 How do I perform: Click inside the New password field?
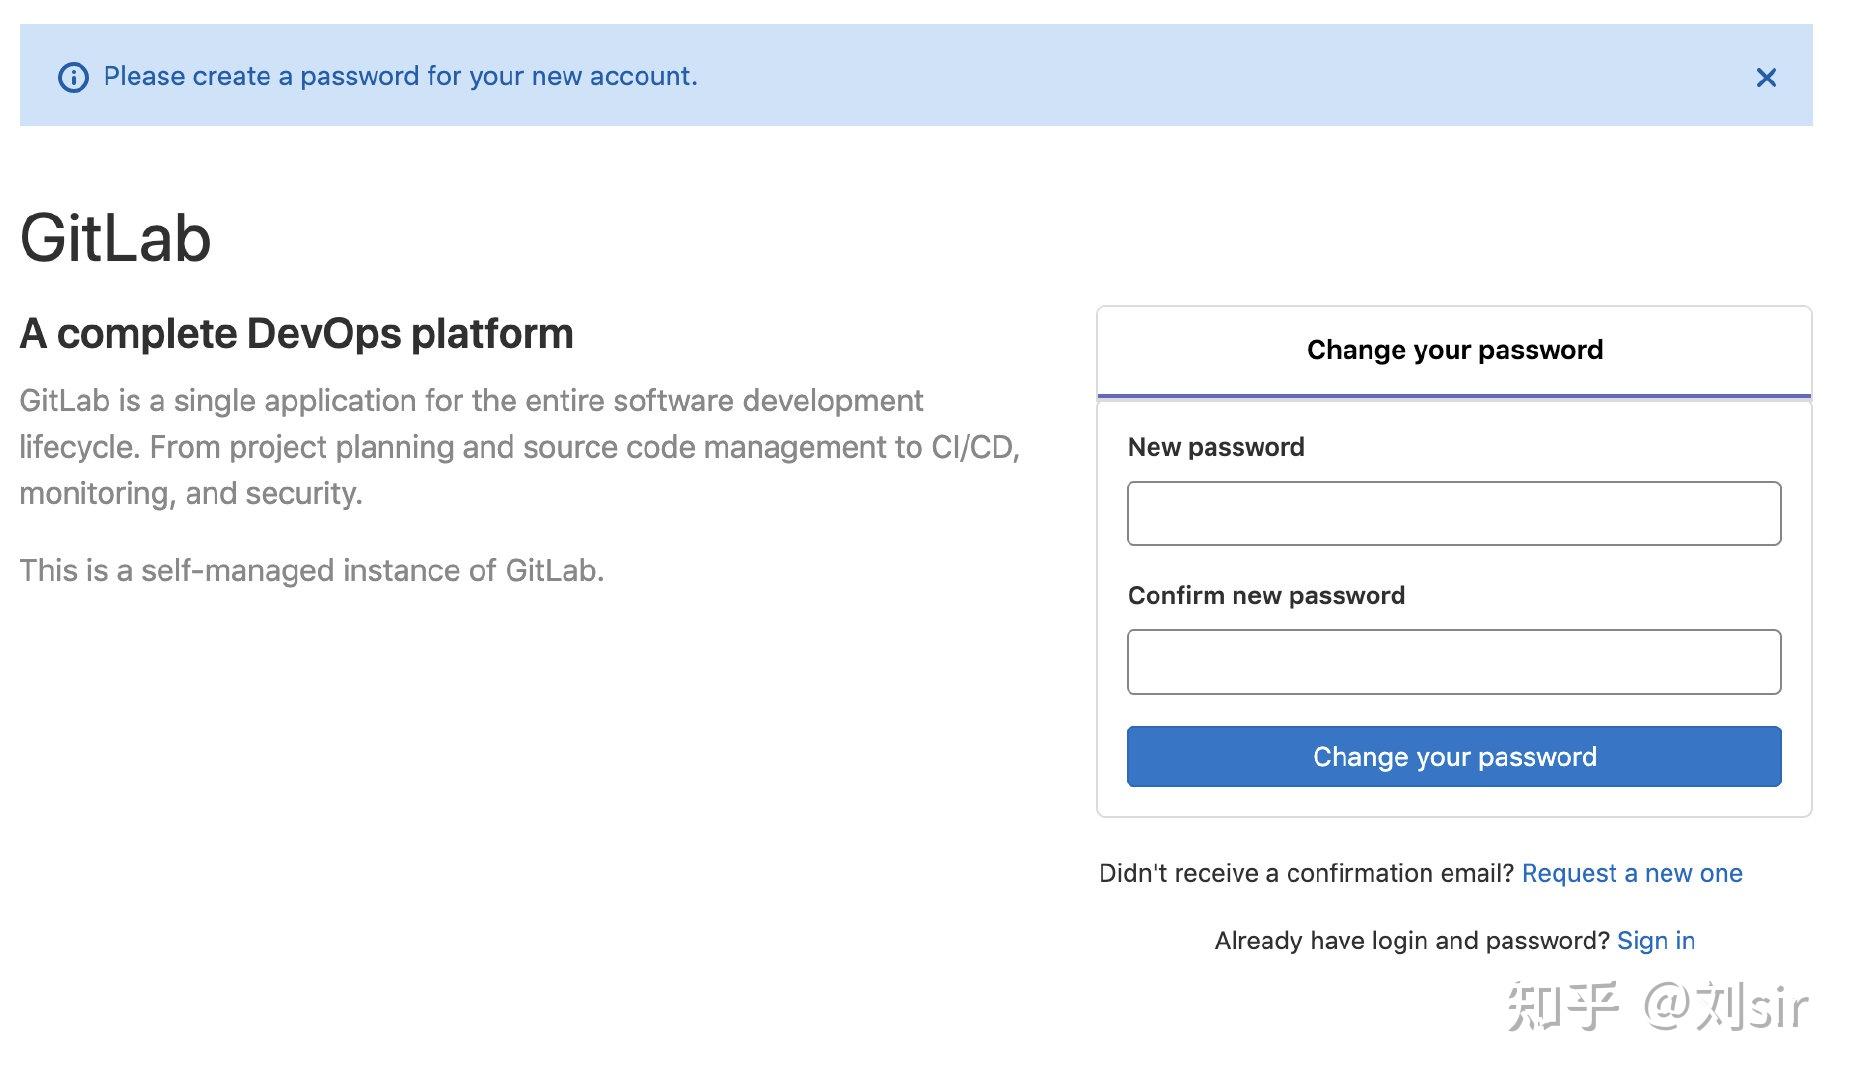(x=1453, y=513)
